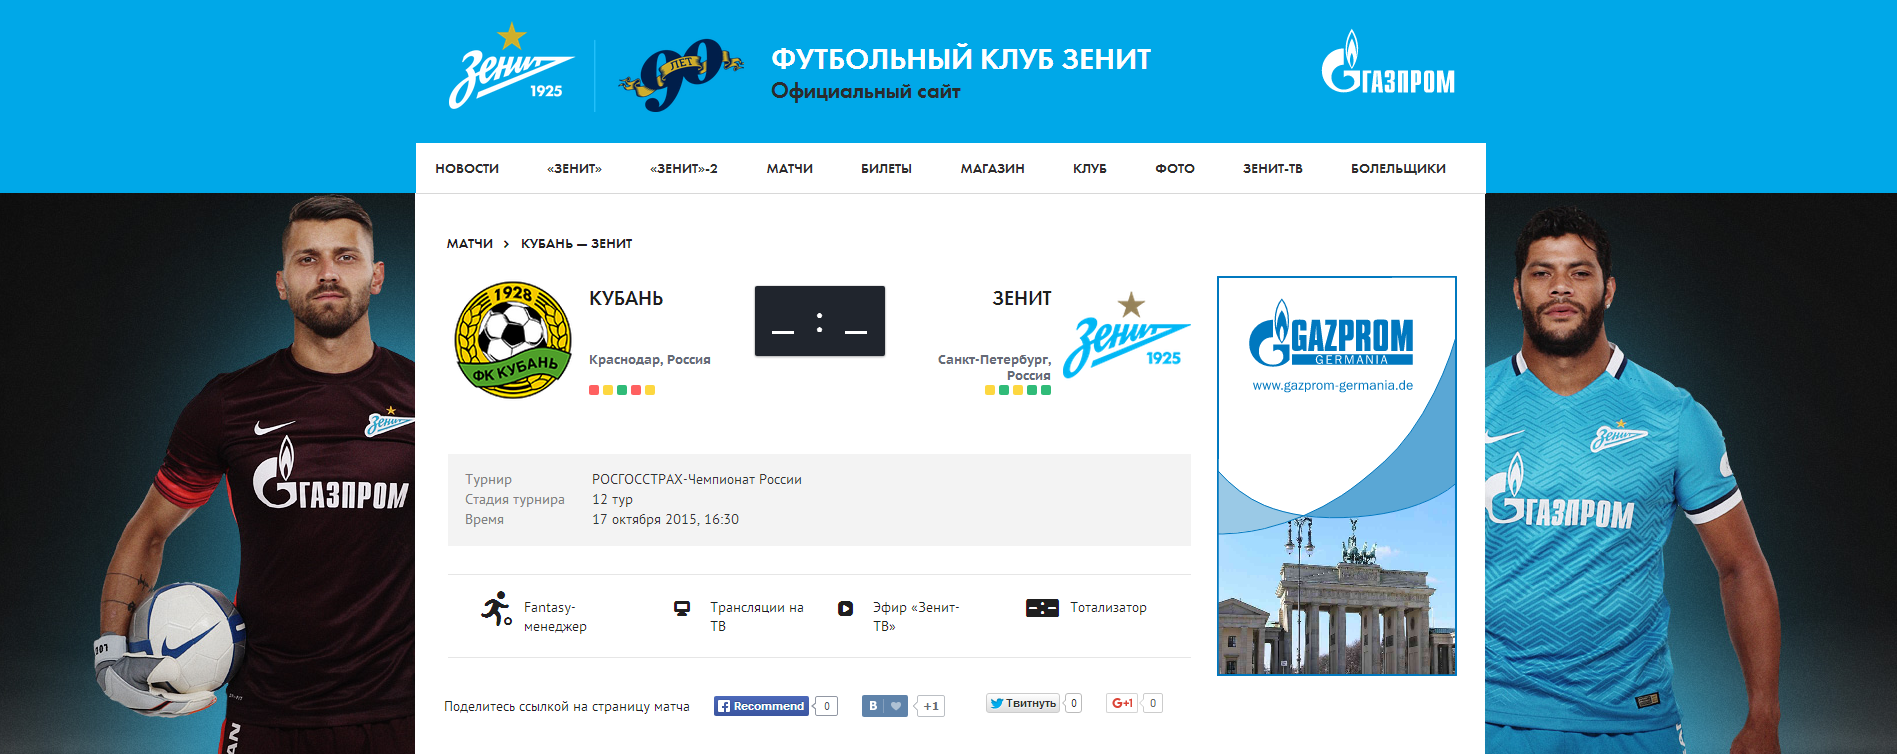Open the FC Kuban club crest

coord(513,339)
